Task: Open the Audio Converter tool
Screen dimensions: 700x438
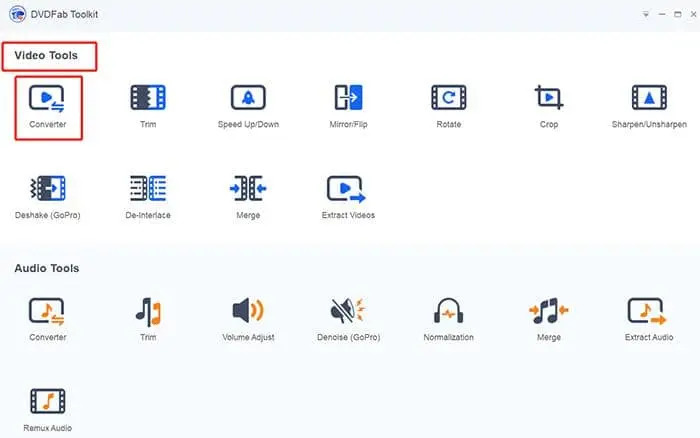Action: click(47, 312)
